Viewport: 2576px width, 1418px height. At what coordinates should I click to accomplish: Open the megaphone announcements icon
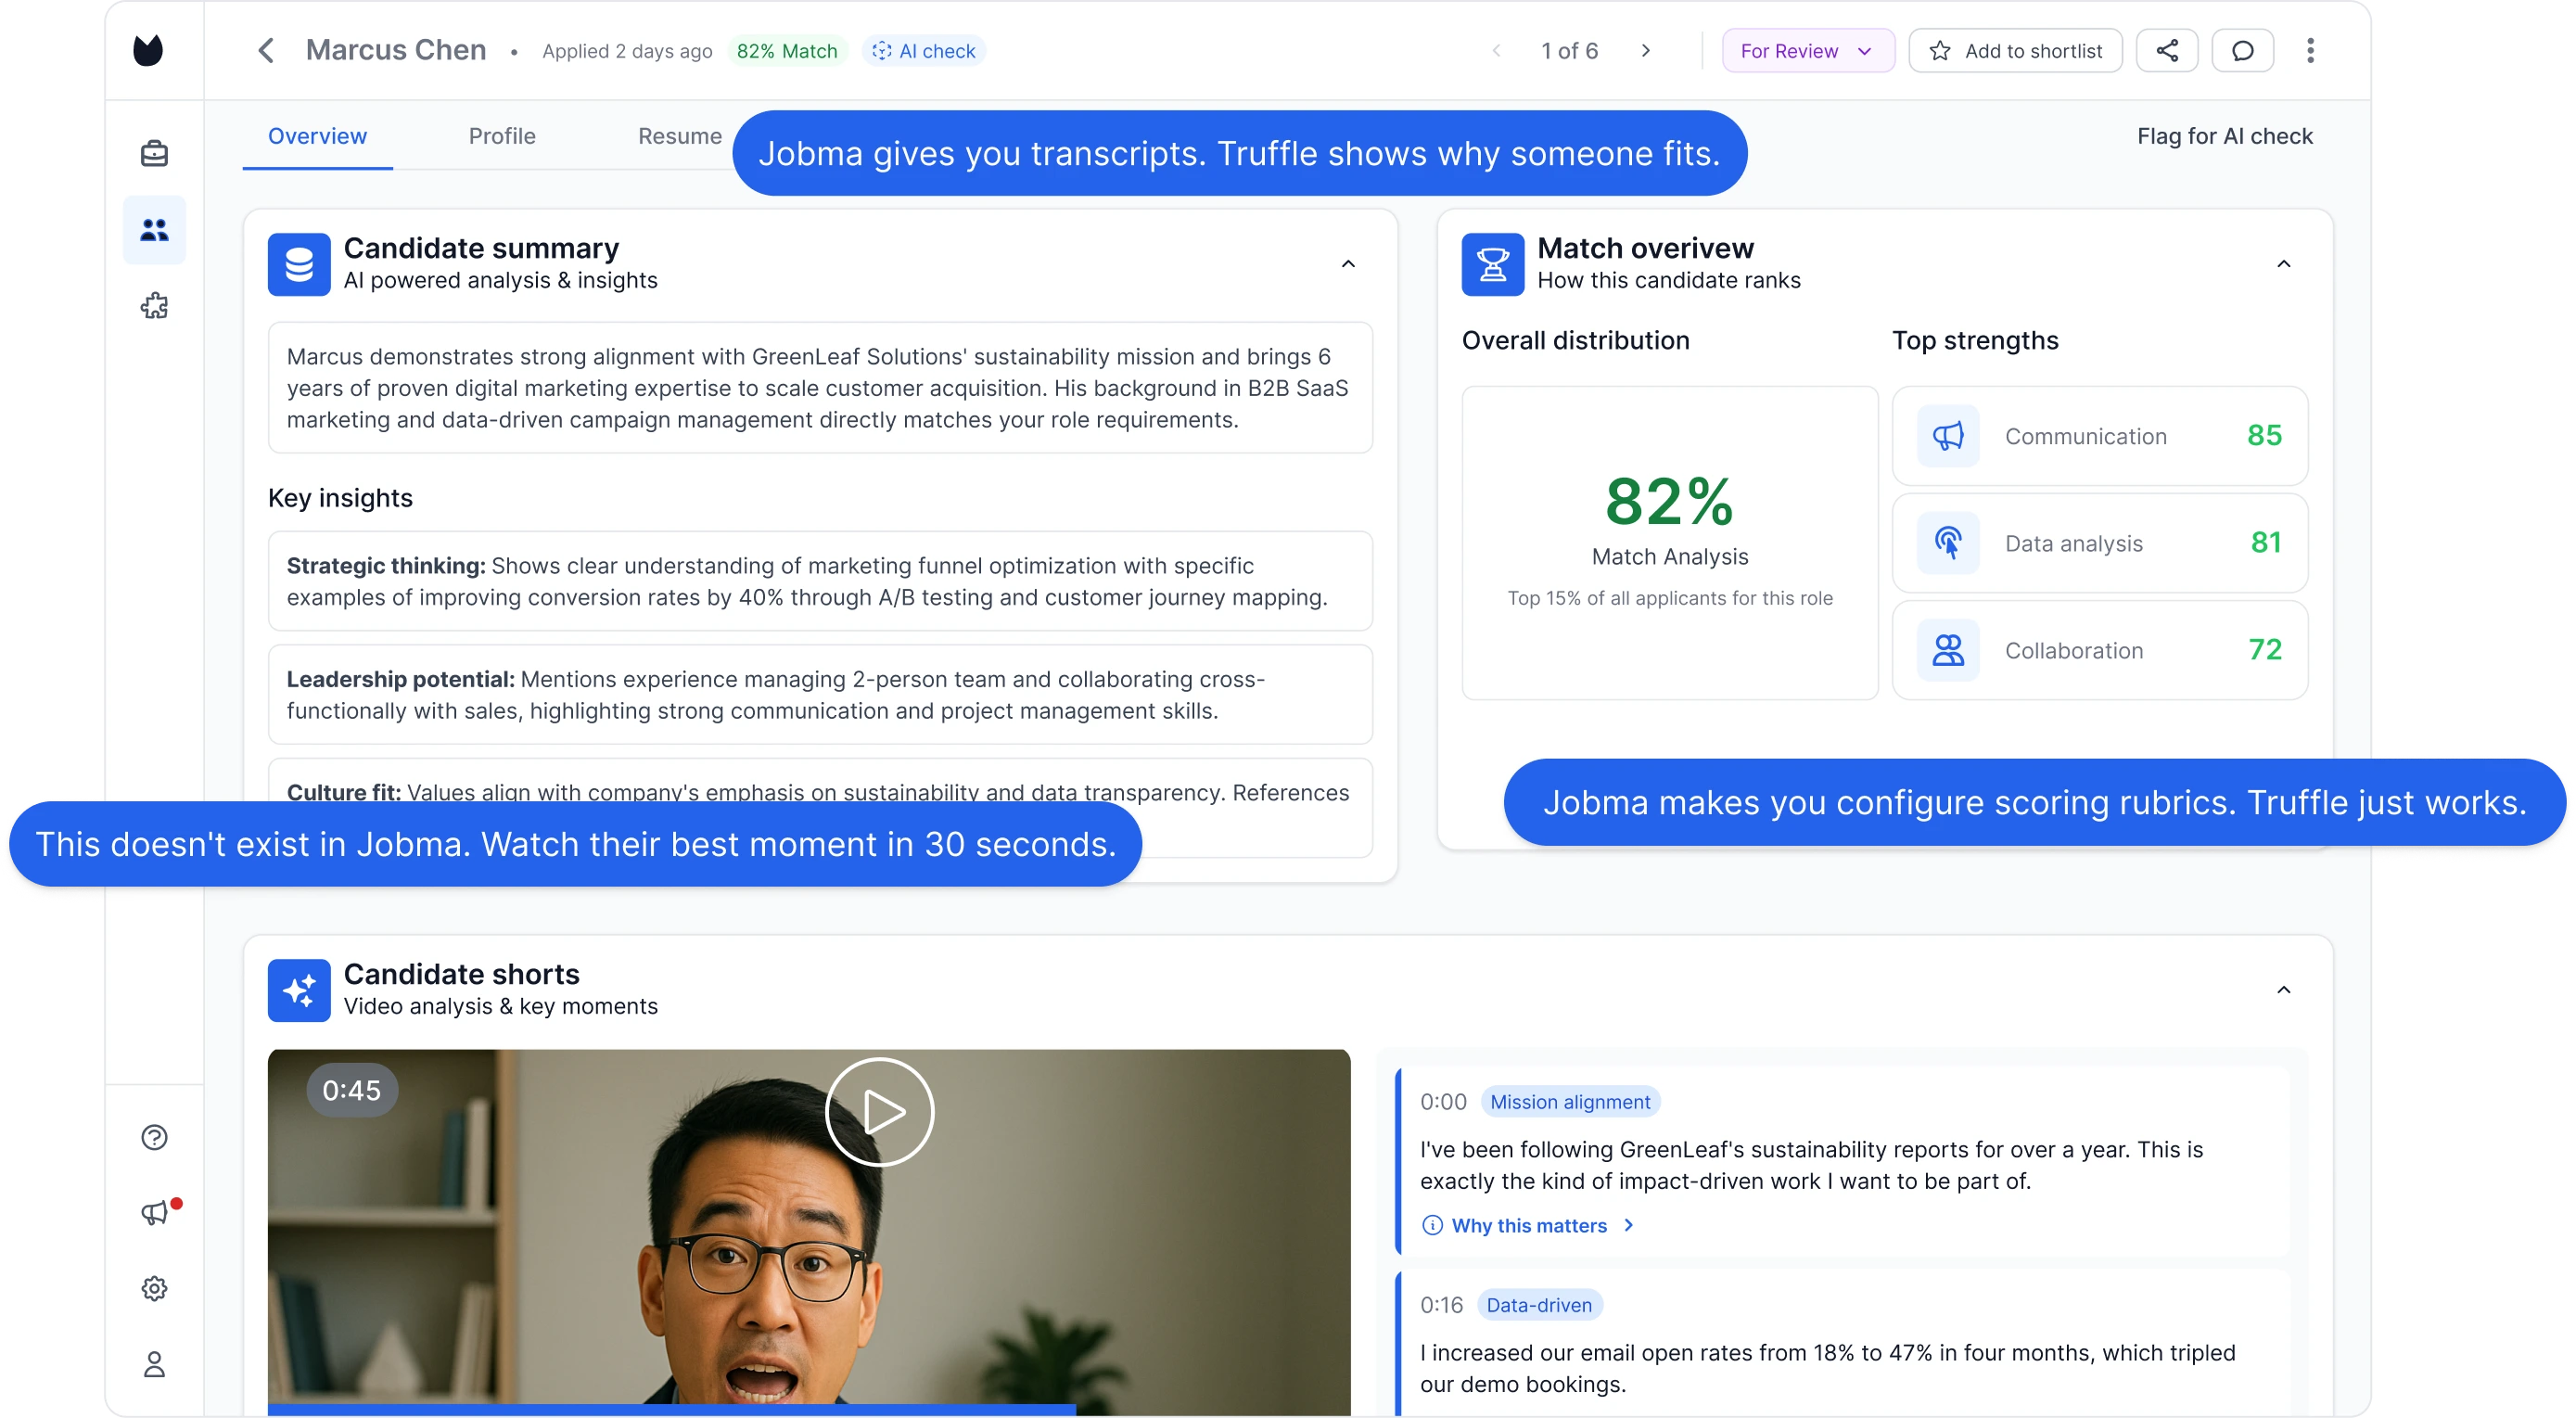click(x=154, y=1213)
